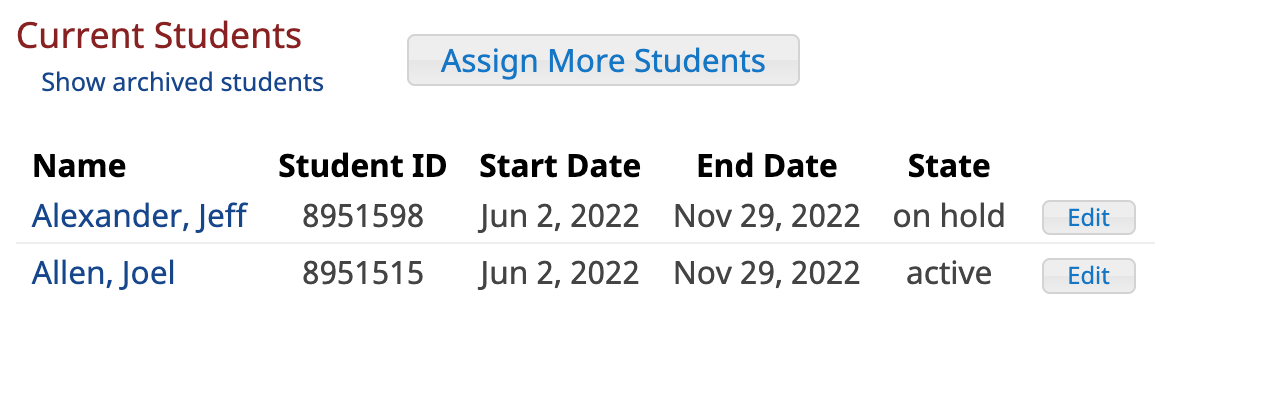
Task: Click the State column header
Action: pyautogui.click(x=949, y=165)
